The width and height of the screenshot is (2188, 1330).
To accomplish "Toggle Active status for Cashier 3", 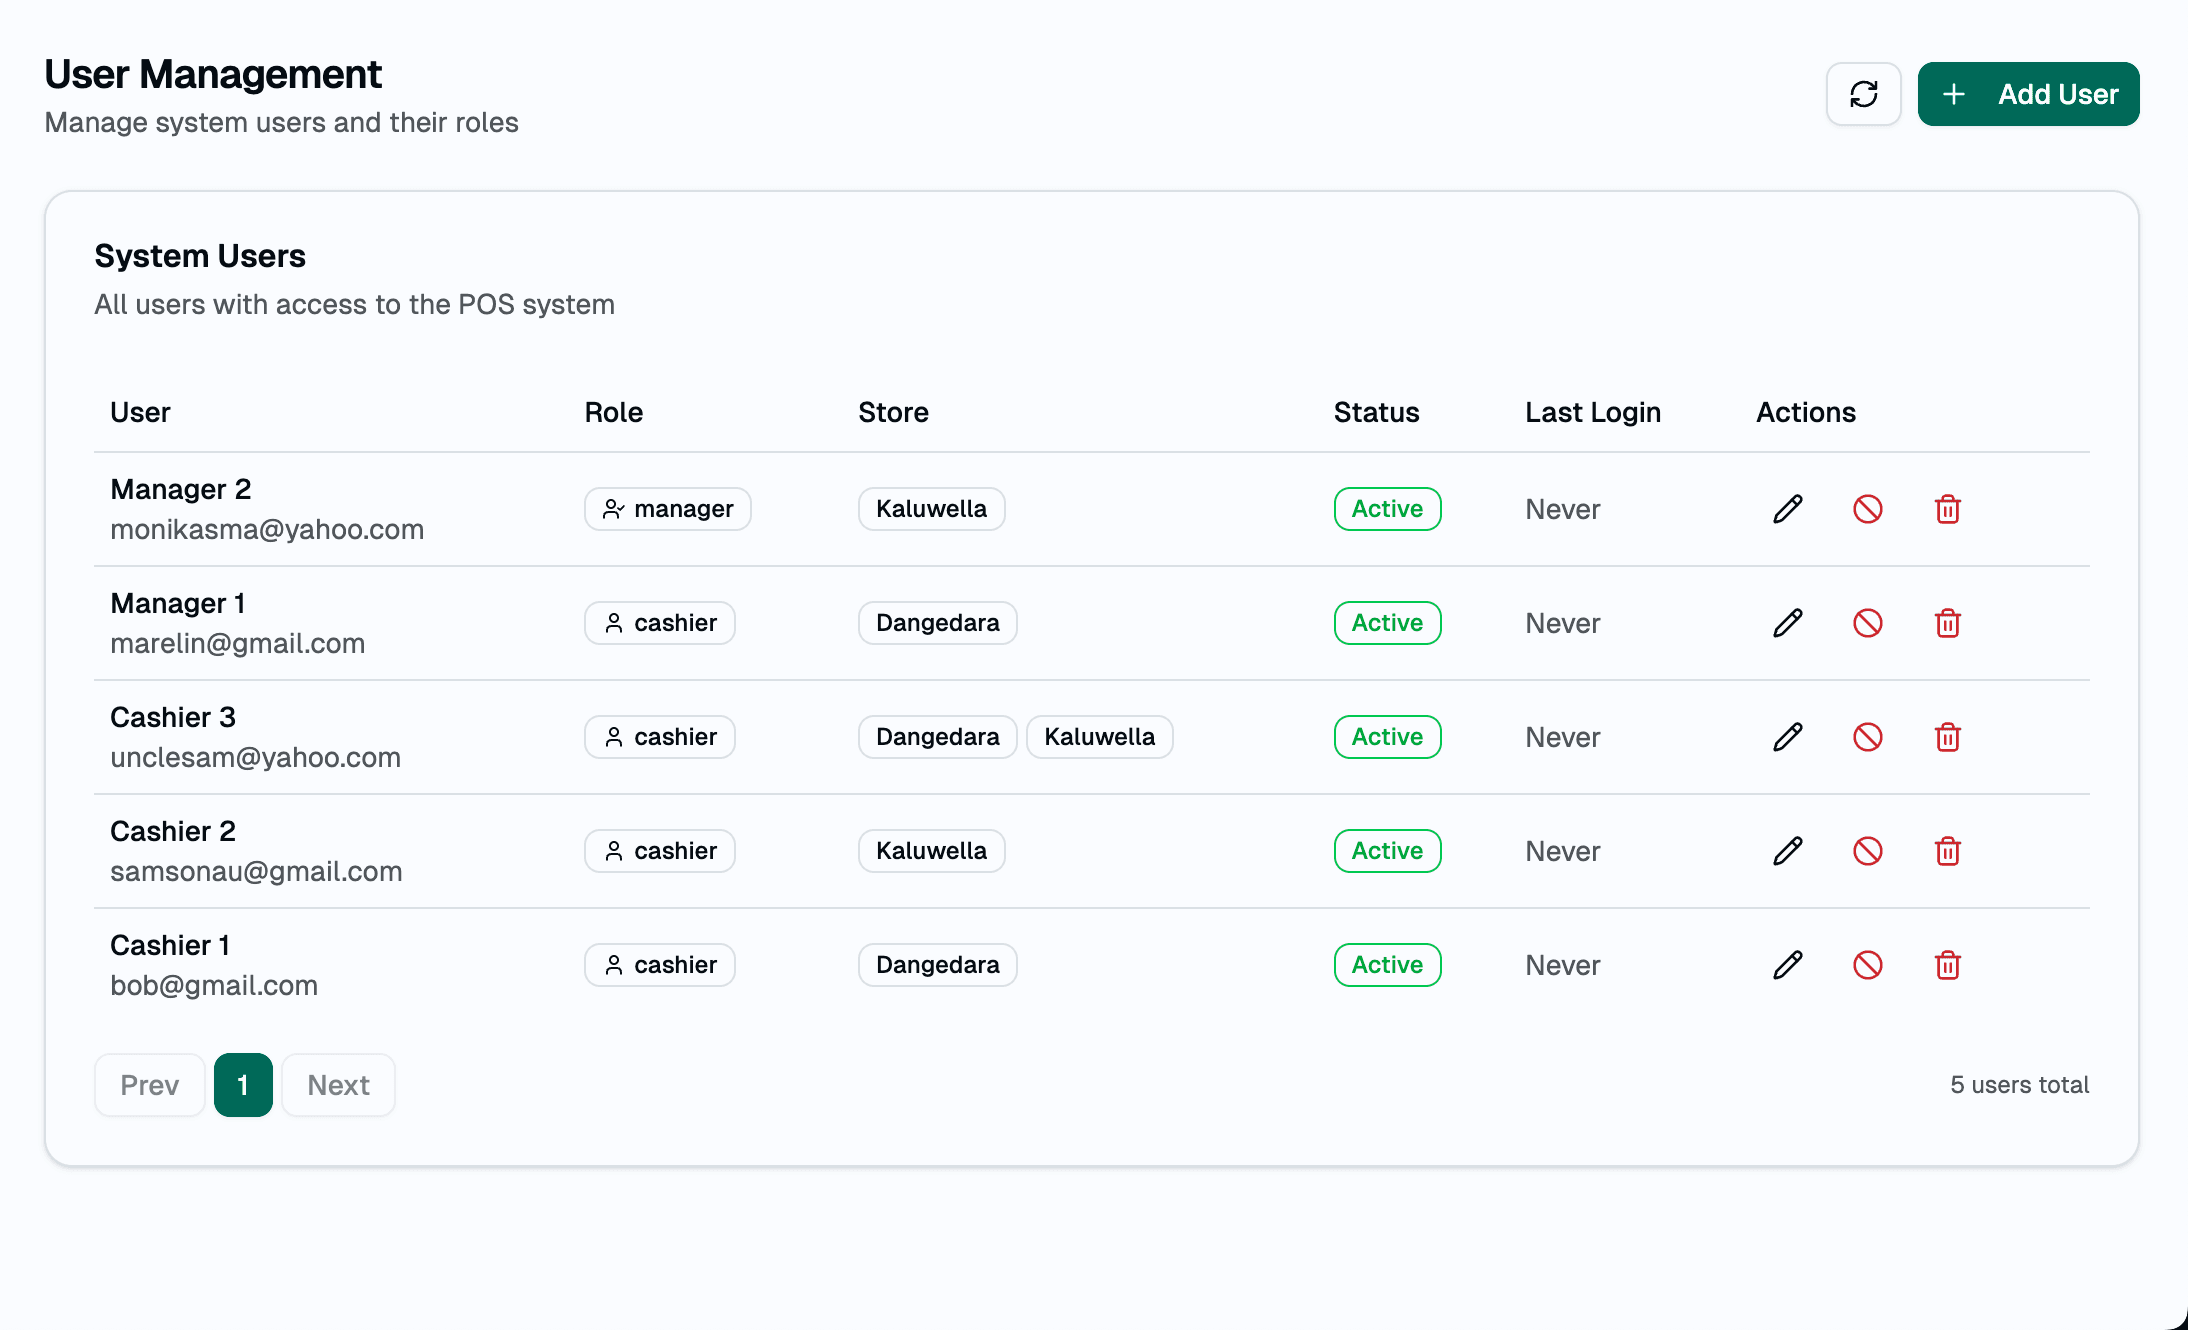I will click(1387, 737).
